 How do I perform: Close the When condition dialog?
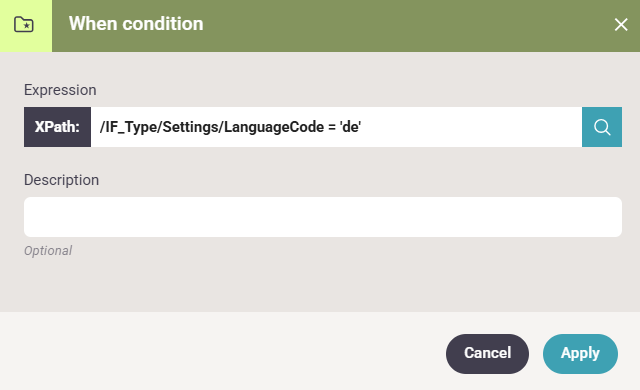pos(621,24)
